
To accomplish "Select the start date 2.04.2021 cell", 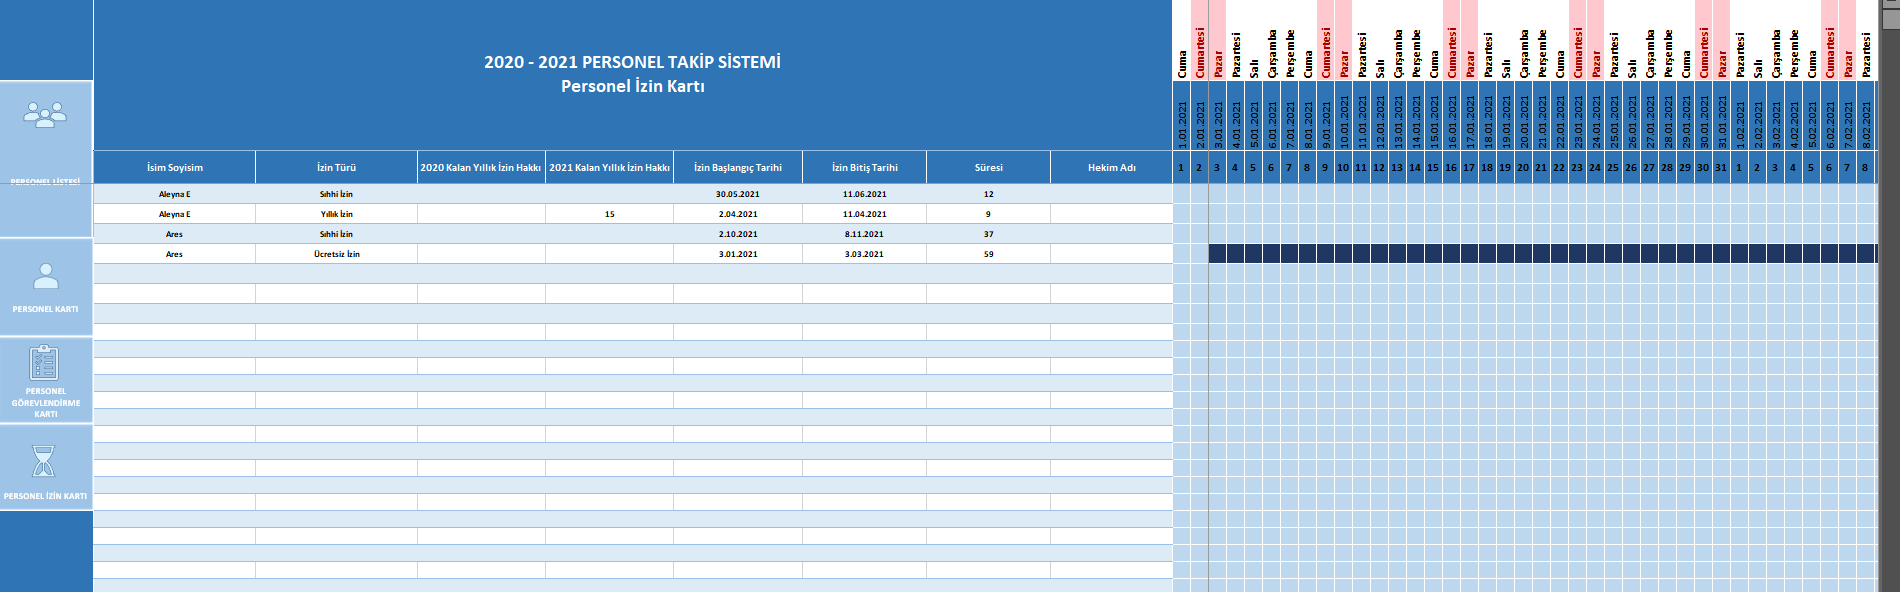I will tap(738, 214).
